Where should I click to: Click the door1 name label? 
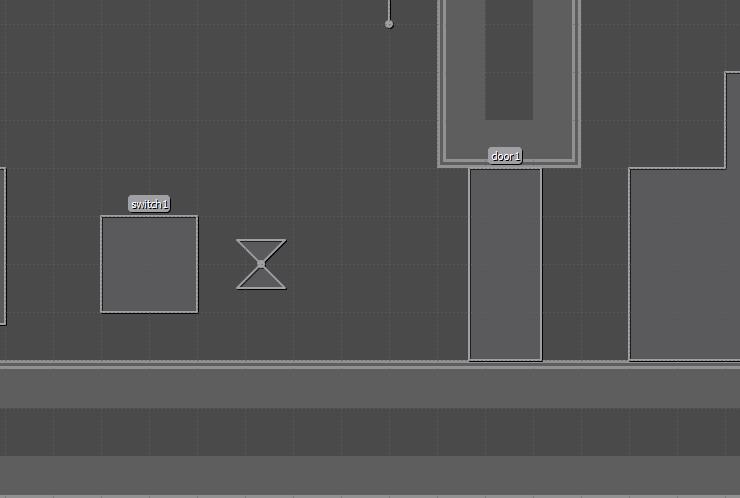[x=505, y=156]
